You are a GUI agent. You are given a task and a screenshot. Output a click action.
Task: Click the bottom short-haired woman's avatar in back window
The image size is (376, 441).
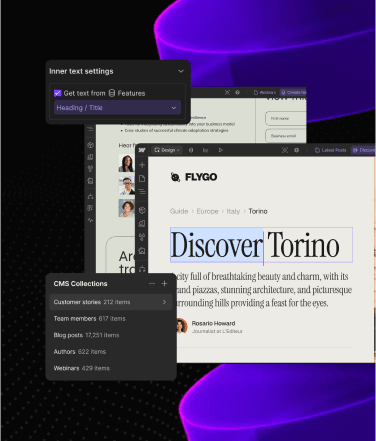(x=127, y=208)
